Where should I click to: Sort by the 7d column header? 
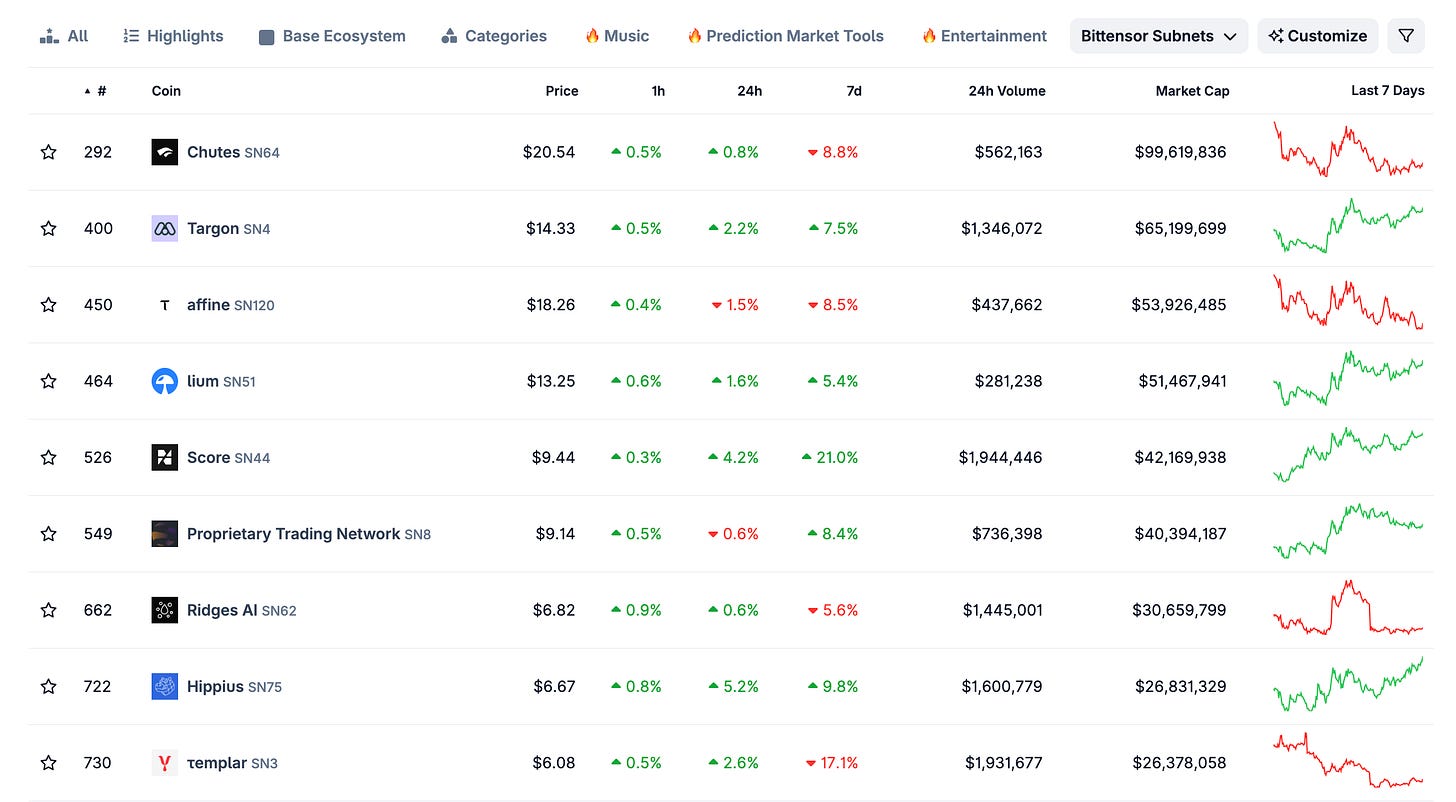point(854,91)
